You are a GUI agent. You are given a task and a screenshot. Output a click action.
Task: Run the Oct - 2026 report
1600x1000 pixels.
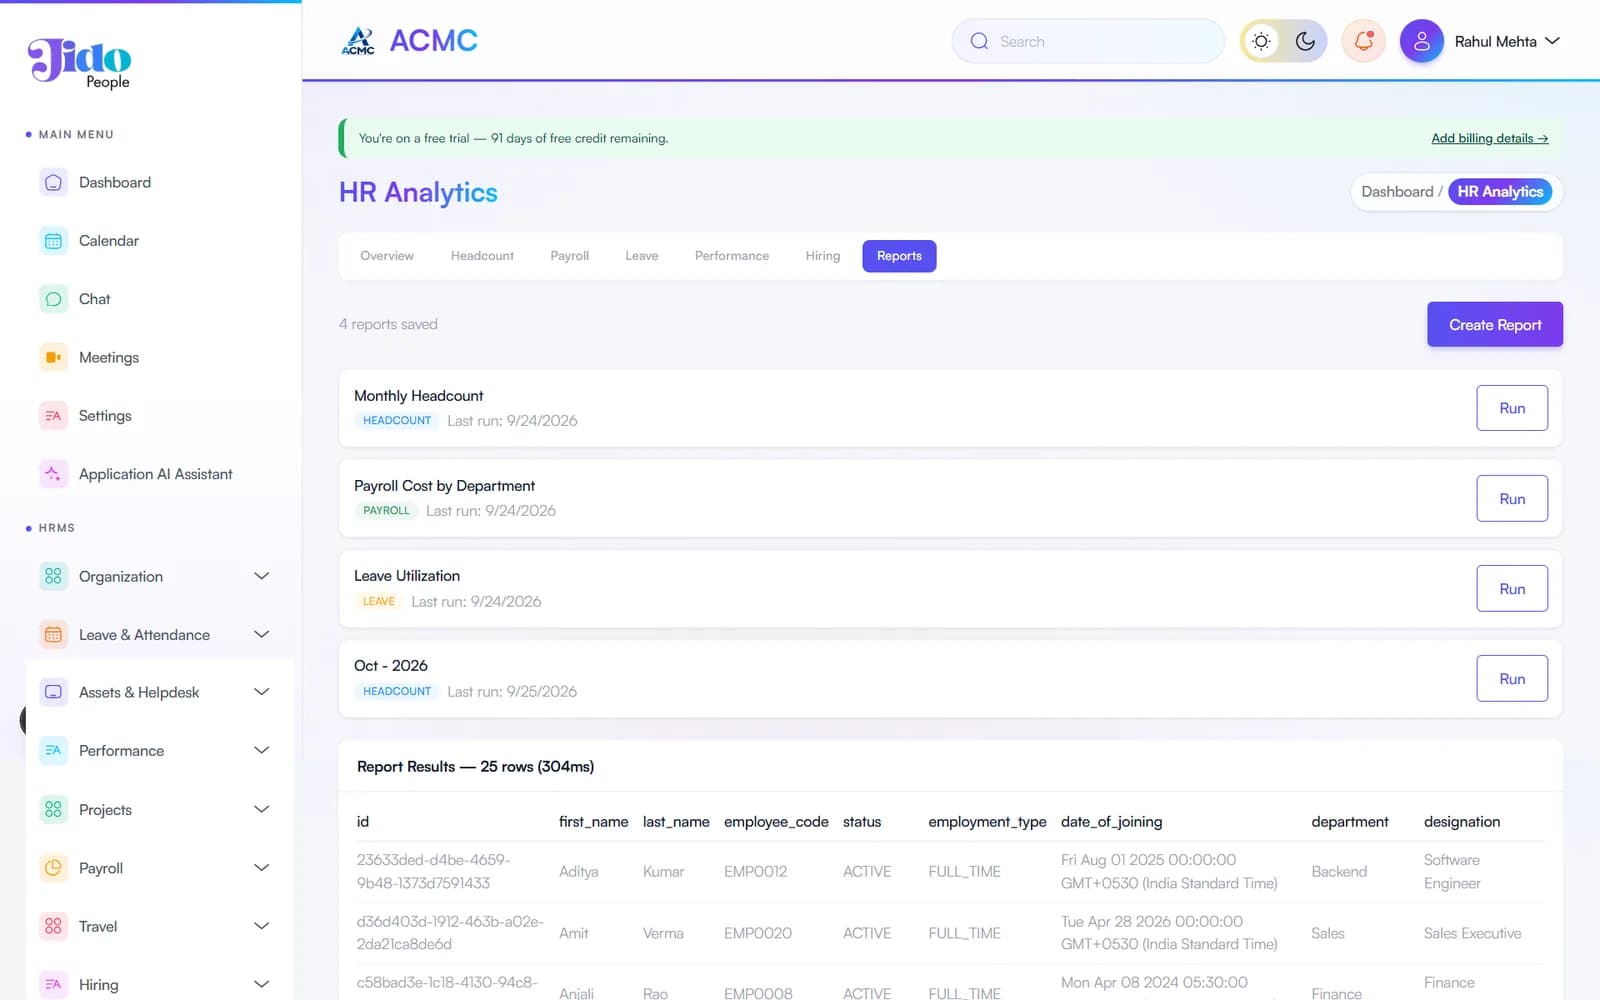coord(1512,679)
